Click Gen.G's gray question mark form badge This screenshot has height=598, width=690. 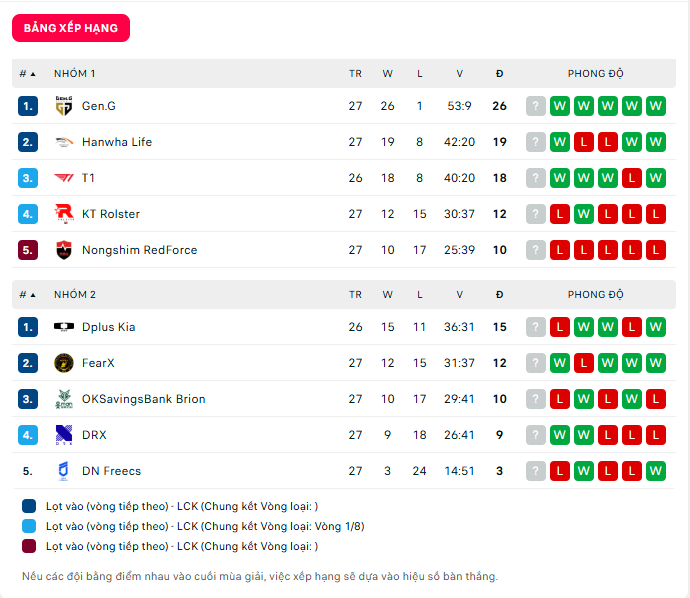click(536, 106)
